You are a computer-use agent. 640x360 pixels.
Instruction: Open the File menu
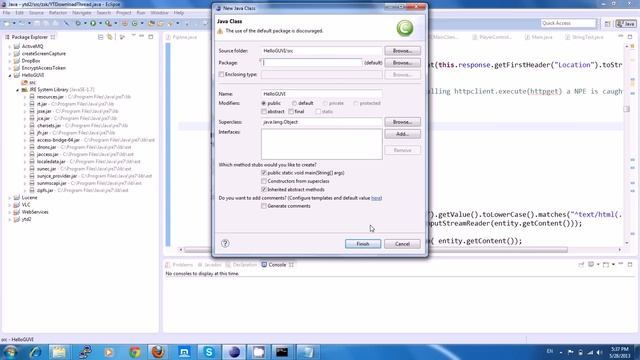coord(7,13)
